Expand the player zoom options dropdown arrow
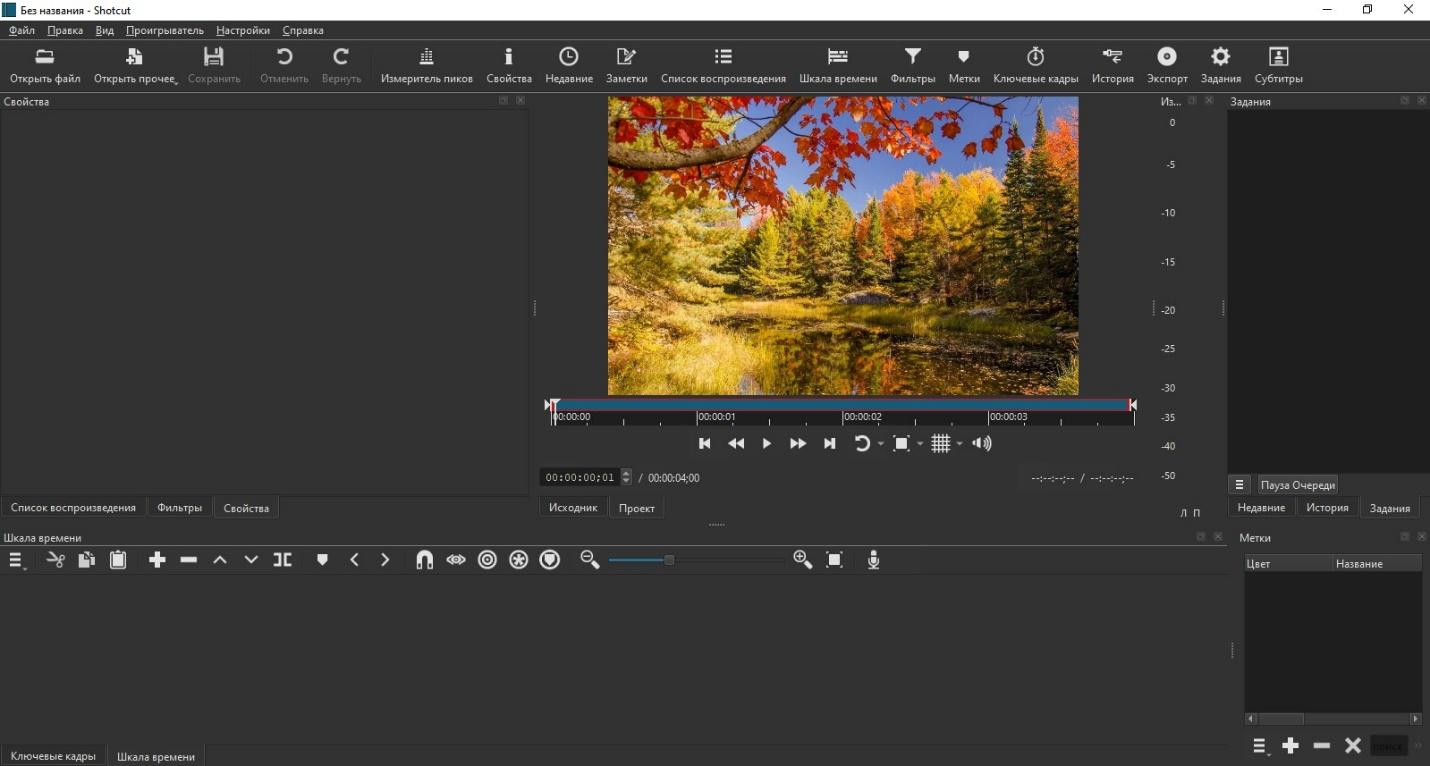Screen dimensions: 1430x766 click(920, 444)
